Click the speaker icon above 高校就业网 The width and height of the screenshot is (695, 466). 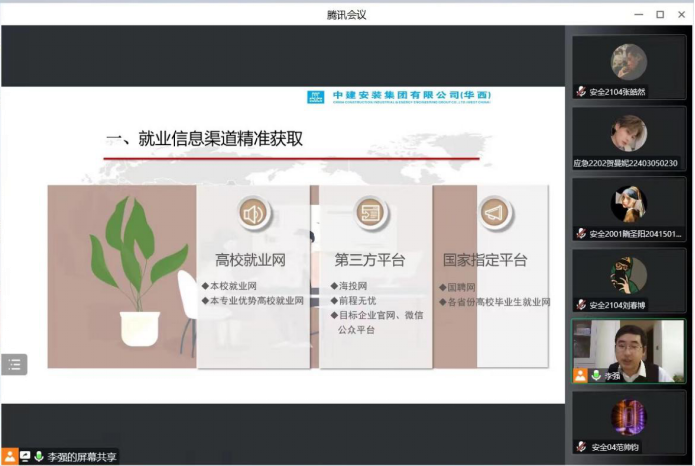251,213
